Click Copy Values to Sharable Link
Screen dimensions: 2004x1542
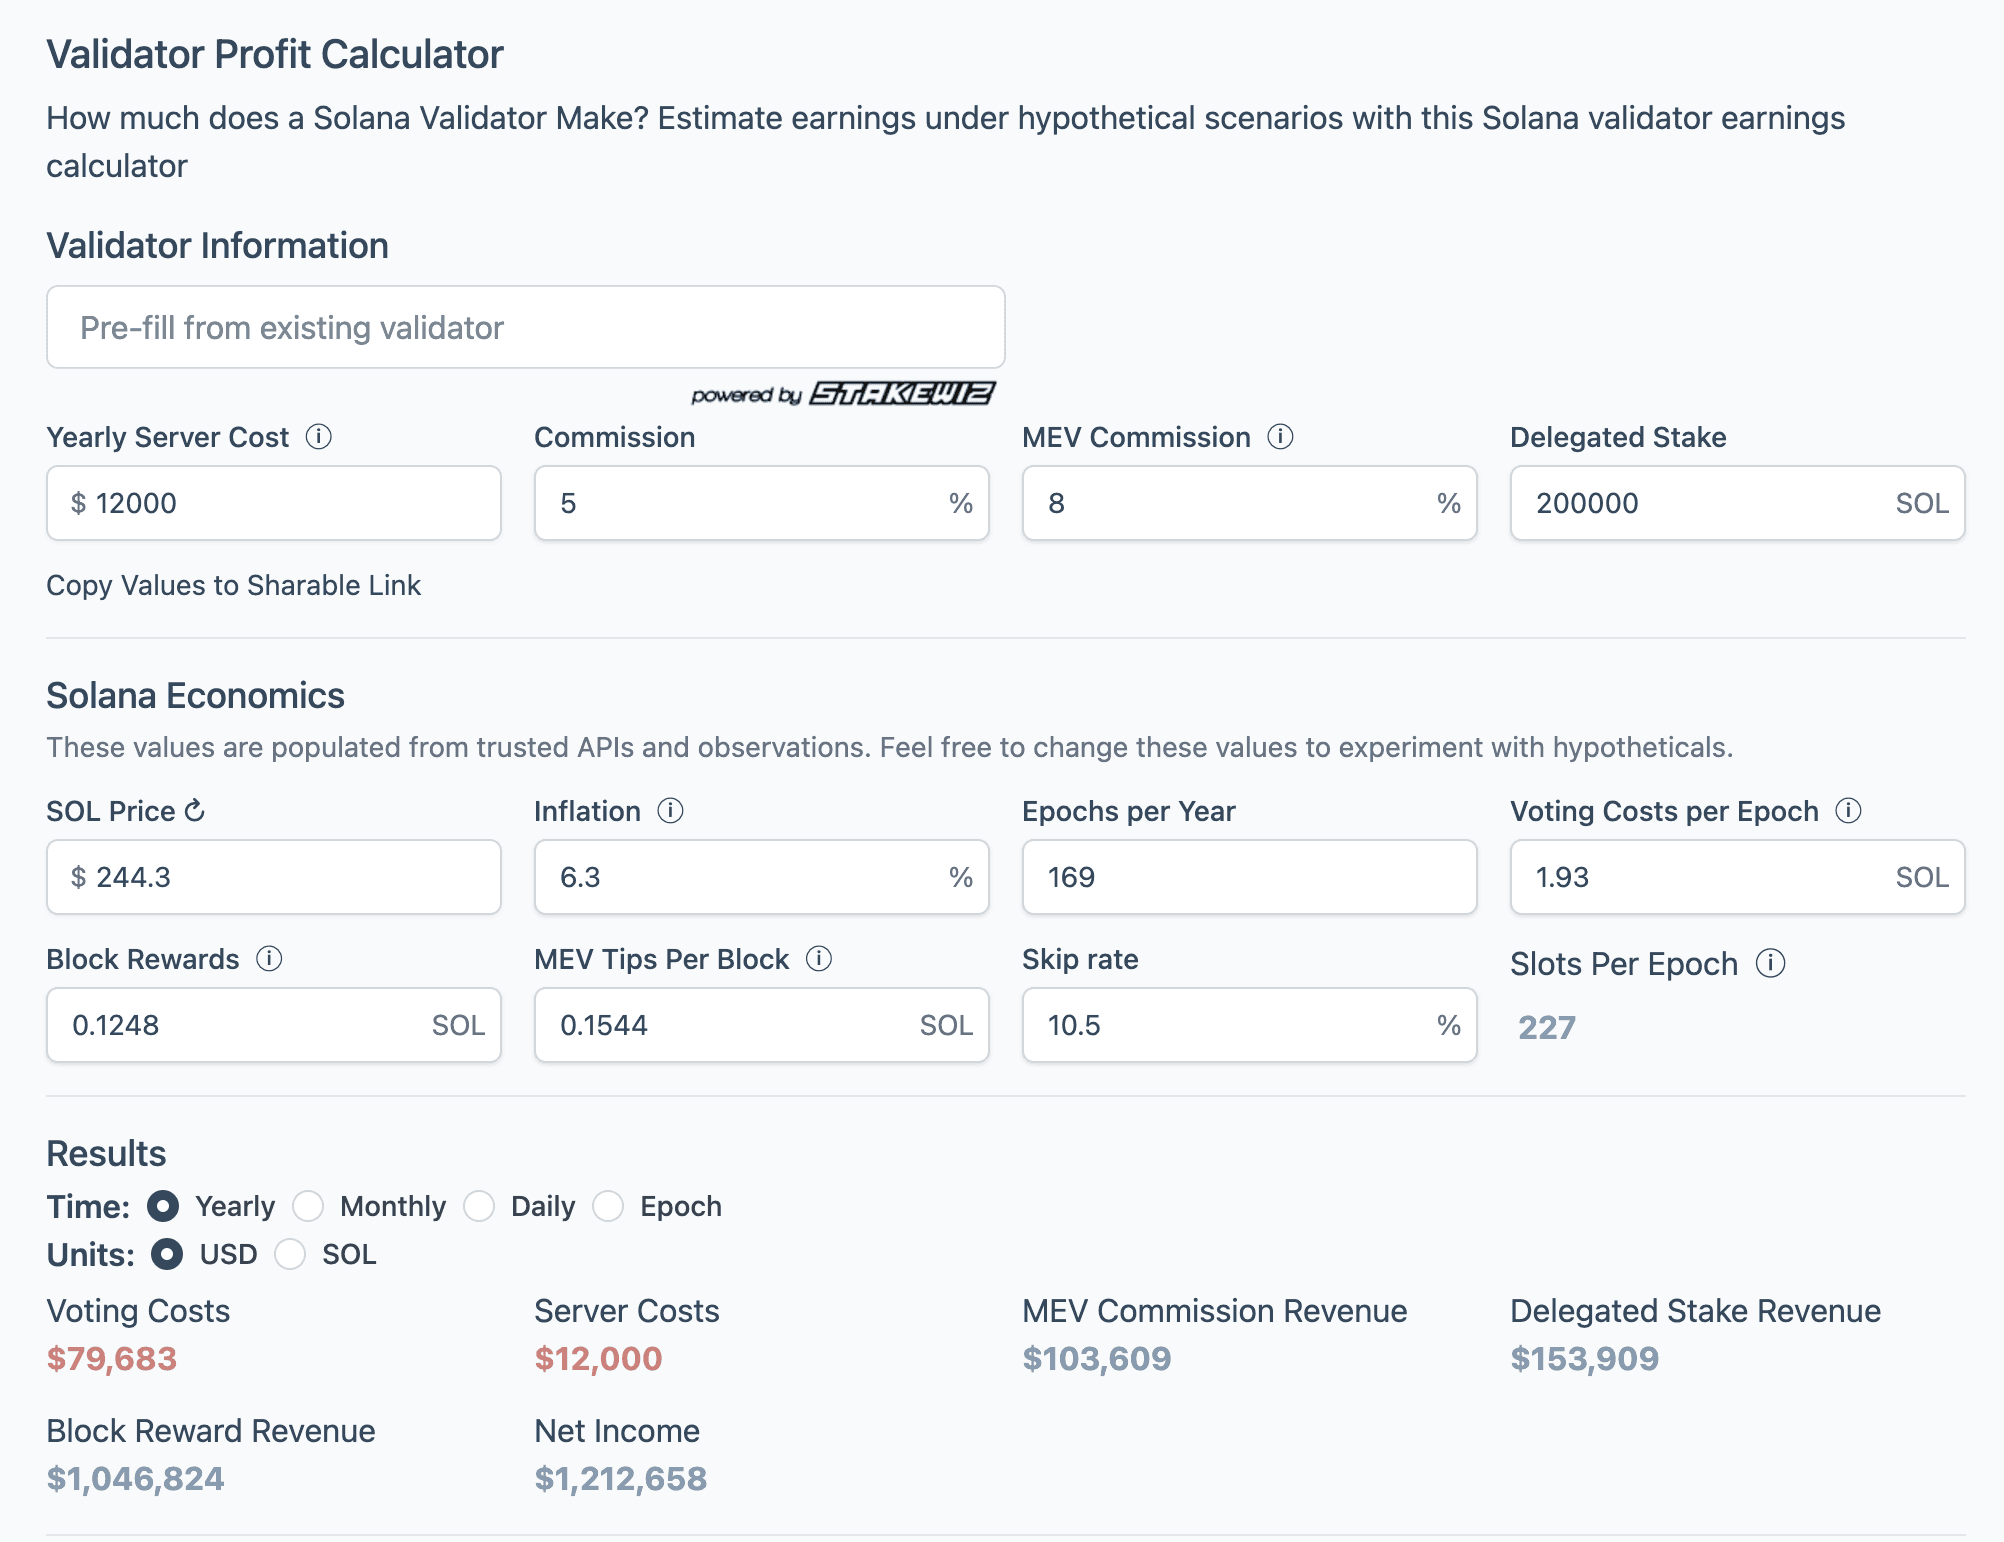[233, 585]
